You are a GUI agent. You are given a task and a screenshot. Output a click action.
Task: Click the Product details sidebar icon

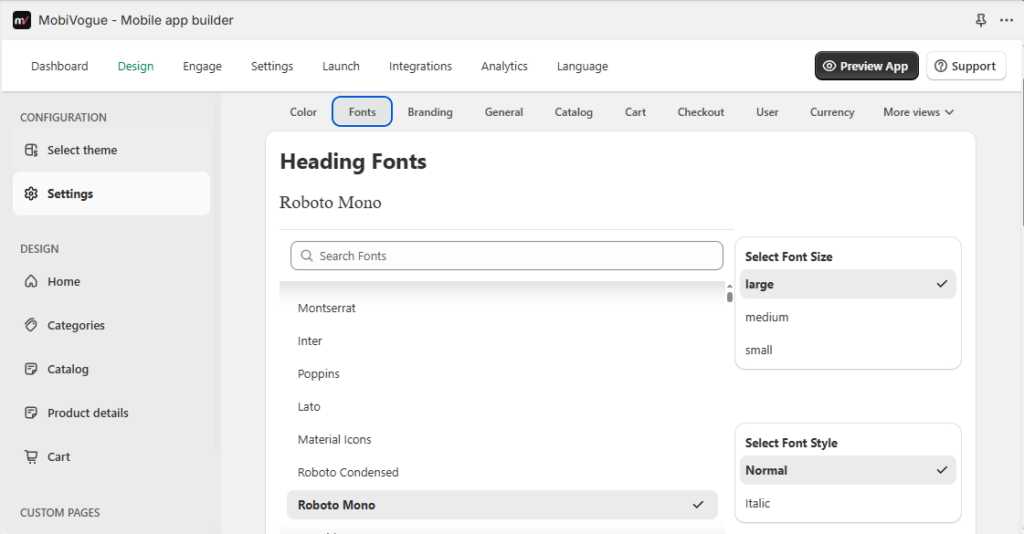click(x=31, y=413)
